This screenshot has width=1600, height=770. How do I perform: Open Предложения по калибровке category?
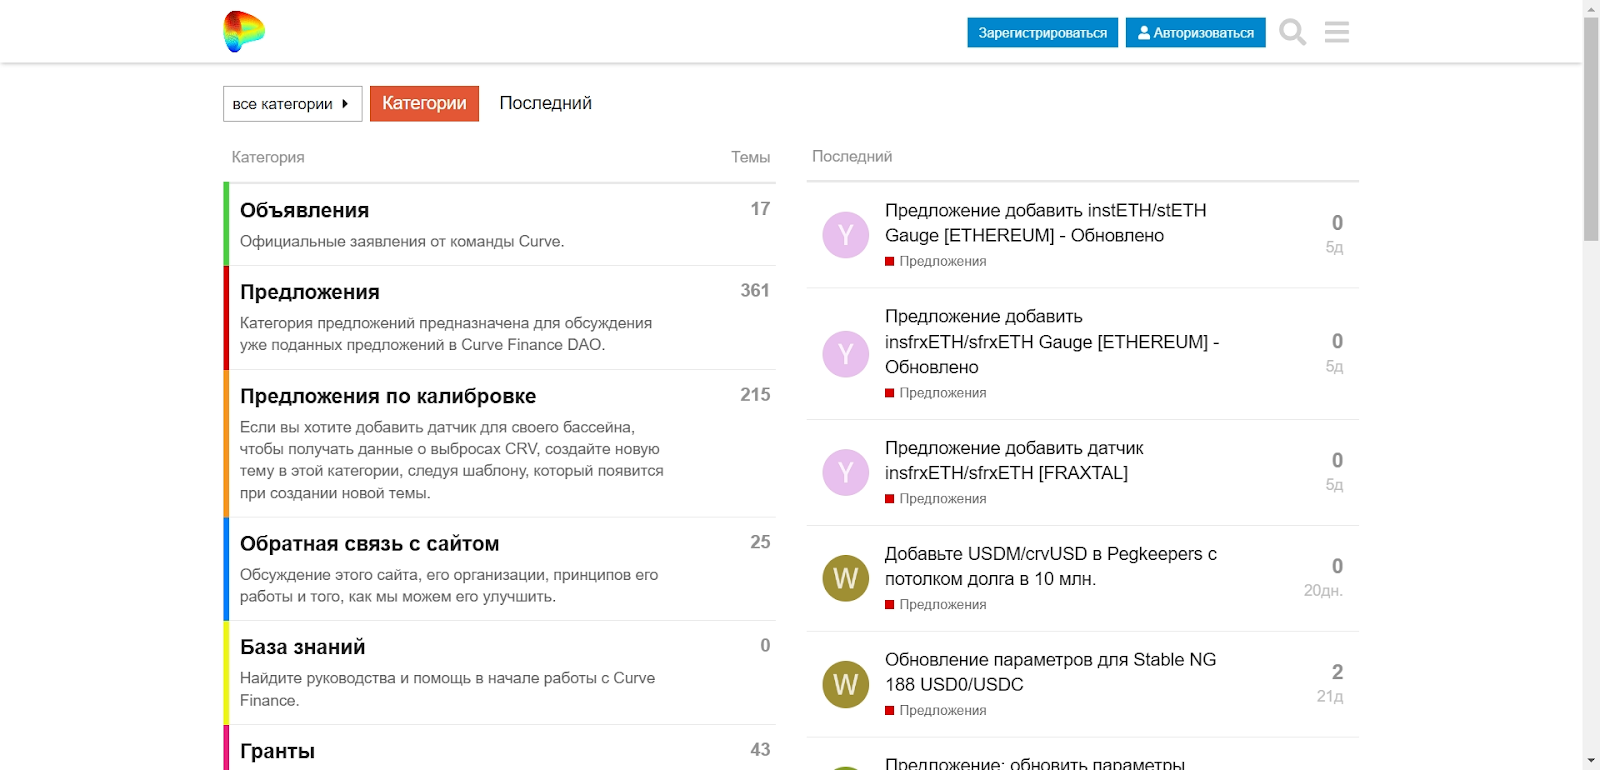click(388, 396)
